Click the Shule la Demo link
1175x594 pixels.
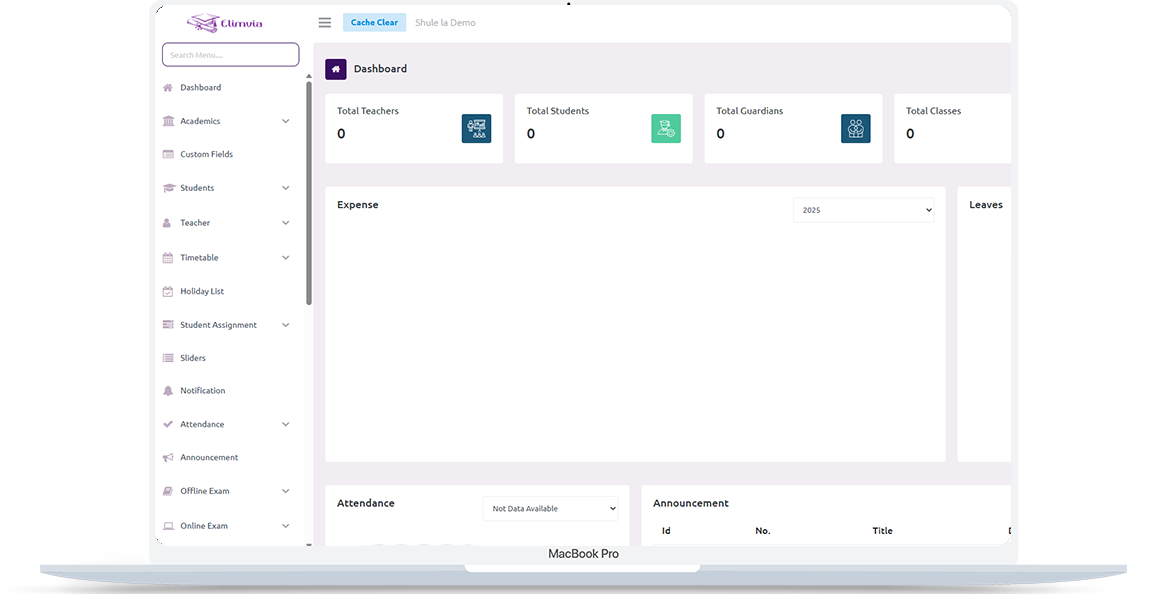(445, 23)
